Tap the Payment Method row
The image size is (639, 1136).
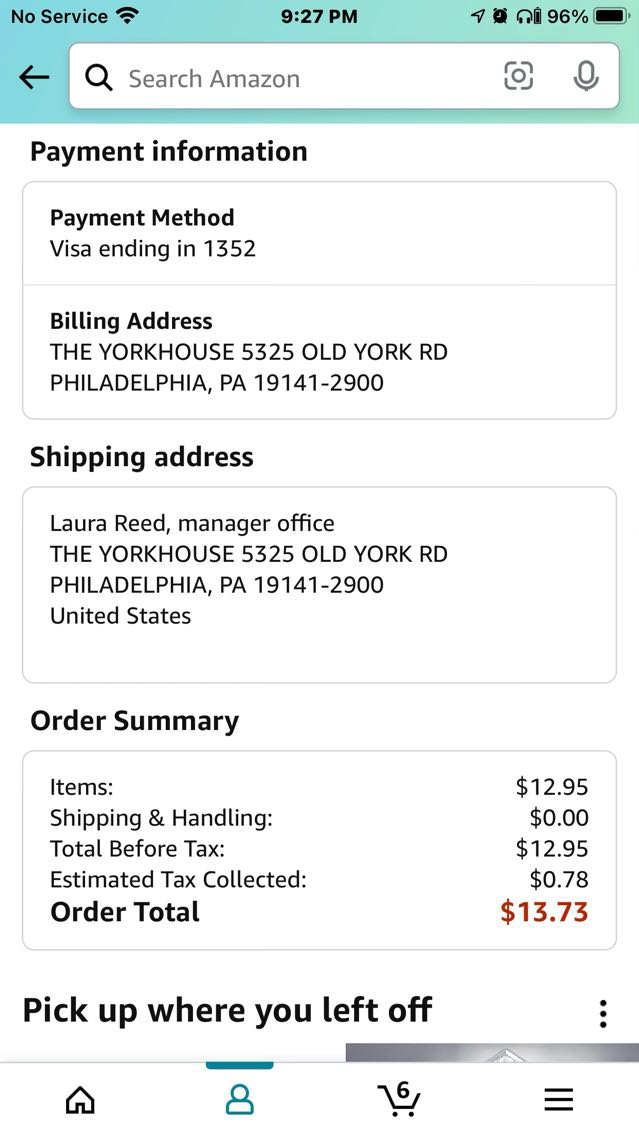319,233
